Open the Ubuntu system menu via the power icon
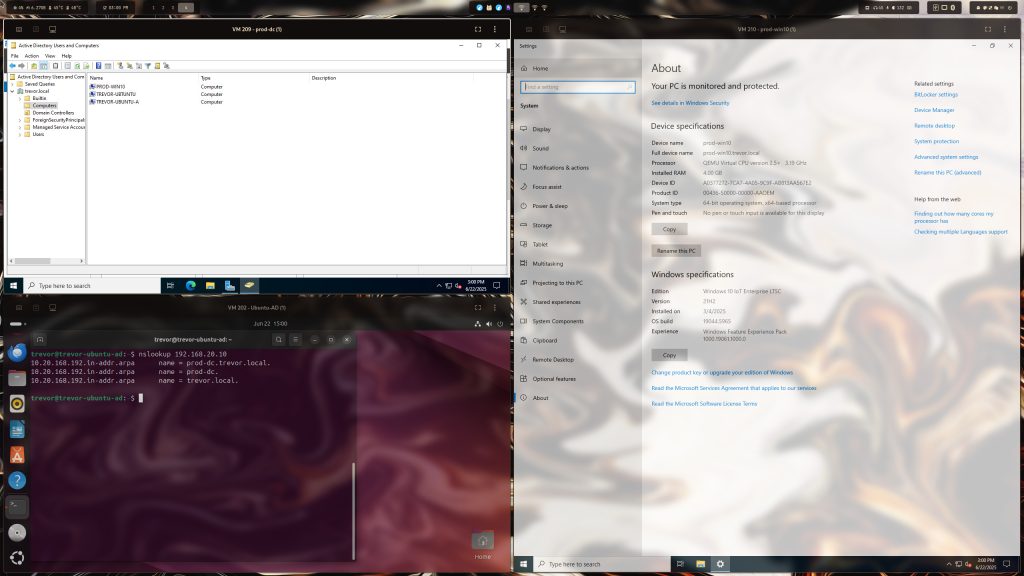1024x576 pixels. [500, 324]
